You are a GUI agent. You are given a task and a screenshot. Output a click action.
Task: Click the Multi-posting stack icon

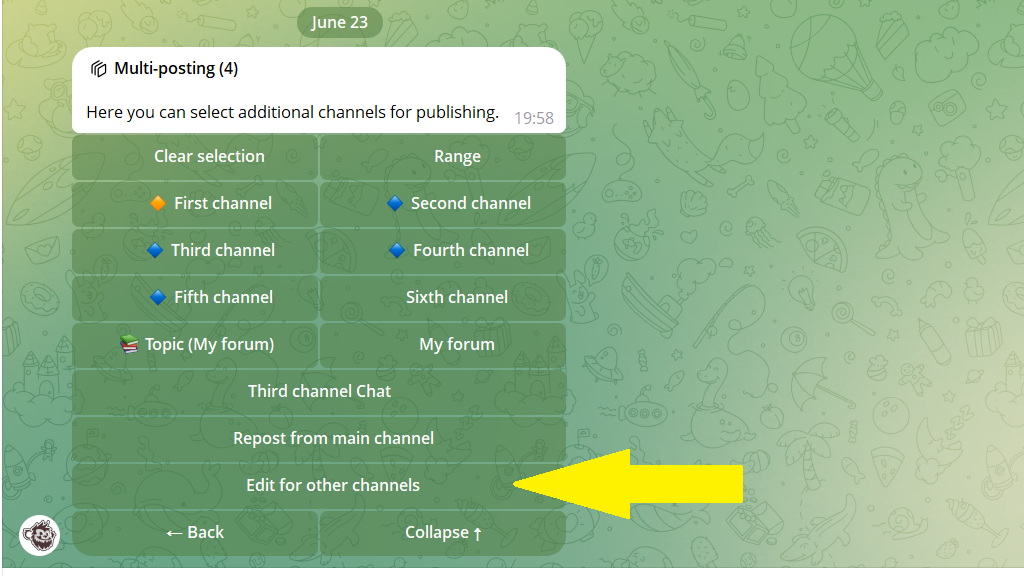99,69
